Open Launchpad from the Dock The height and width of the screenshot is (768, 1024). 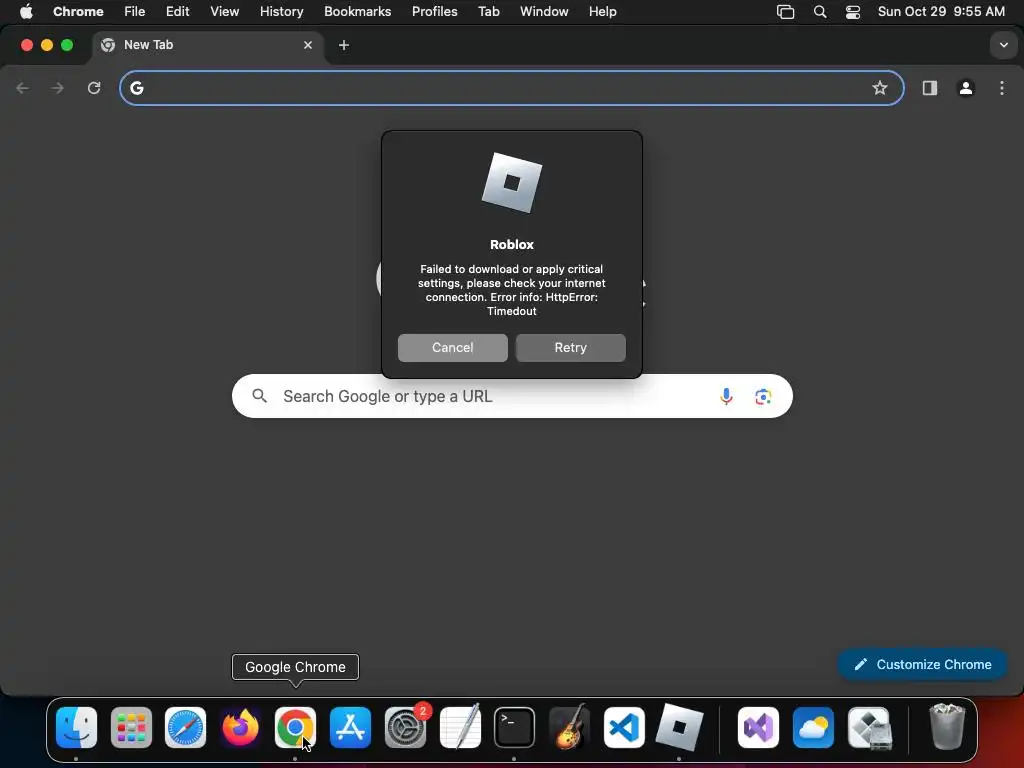point(131,727)
